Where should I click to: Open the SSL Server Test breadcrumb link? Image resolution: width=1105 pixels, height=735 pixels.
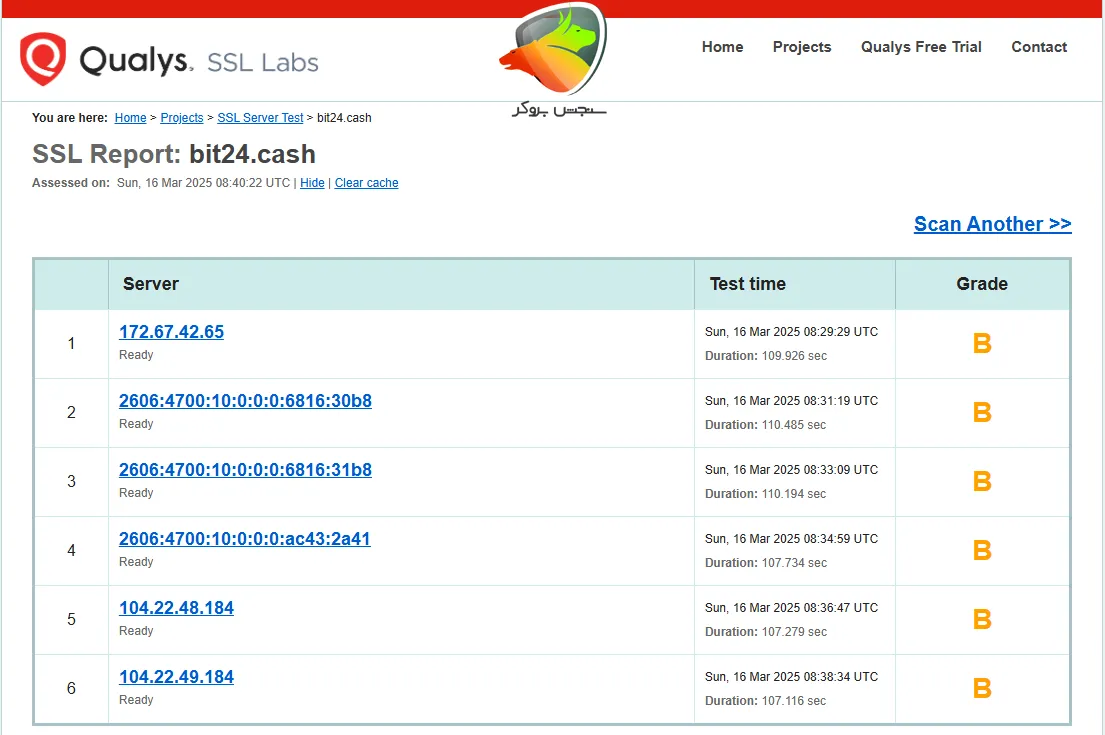260,118
